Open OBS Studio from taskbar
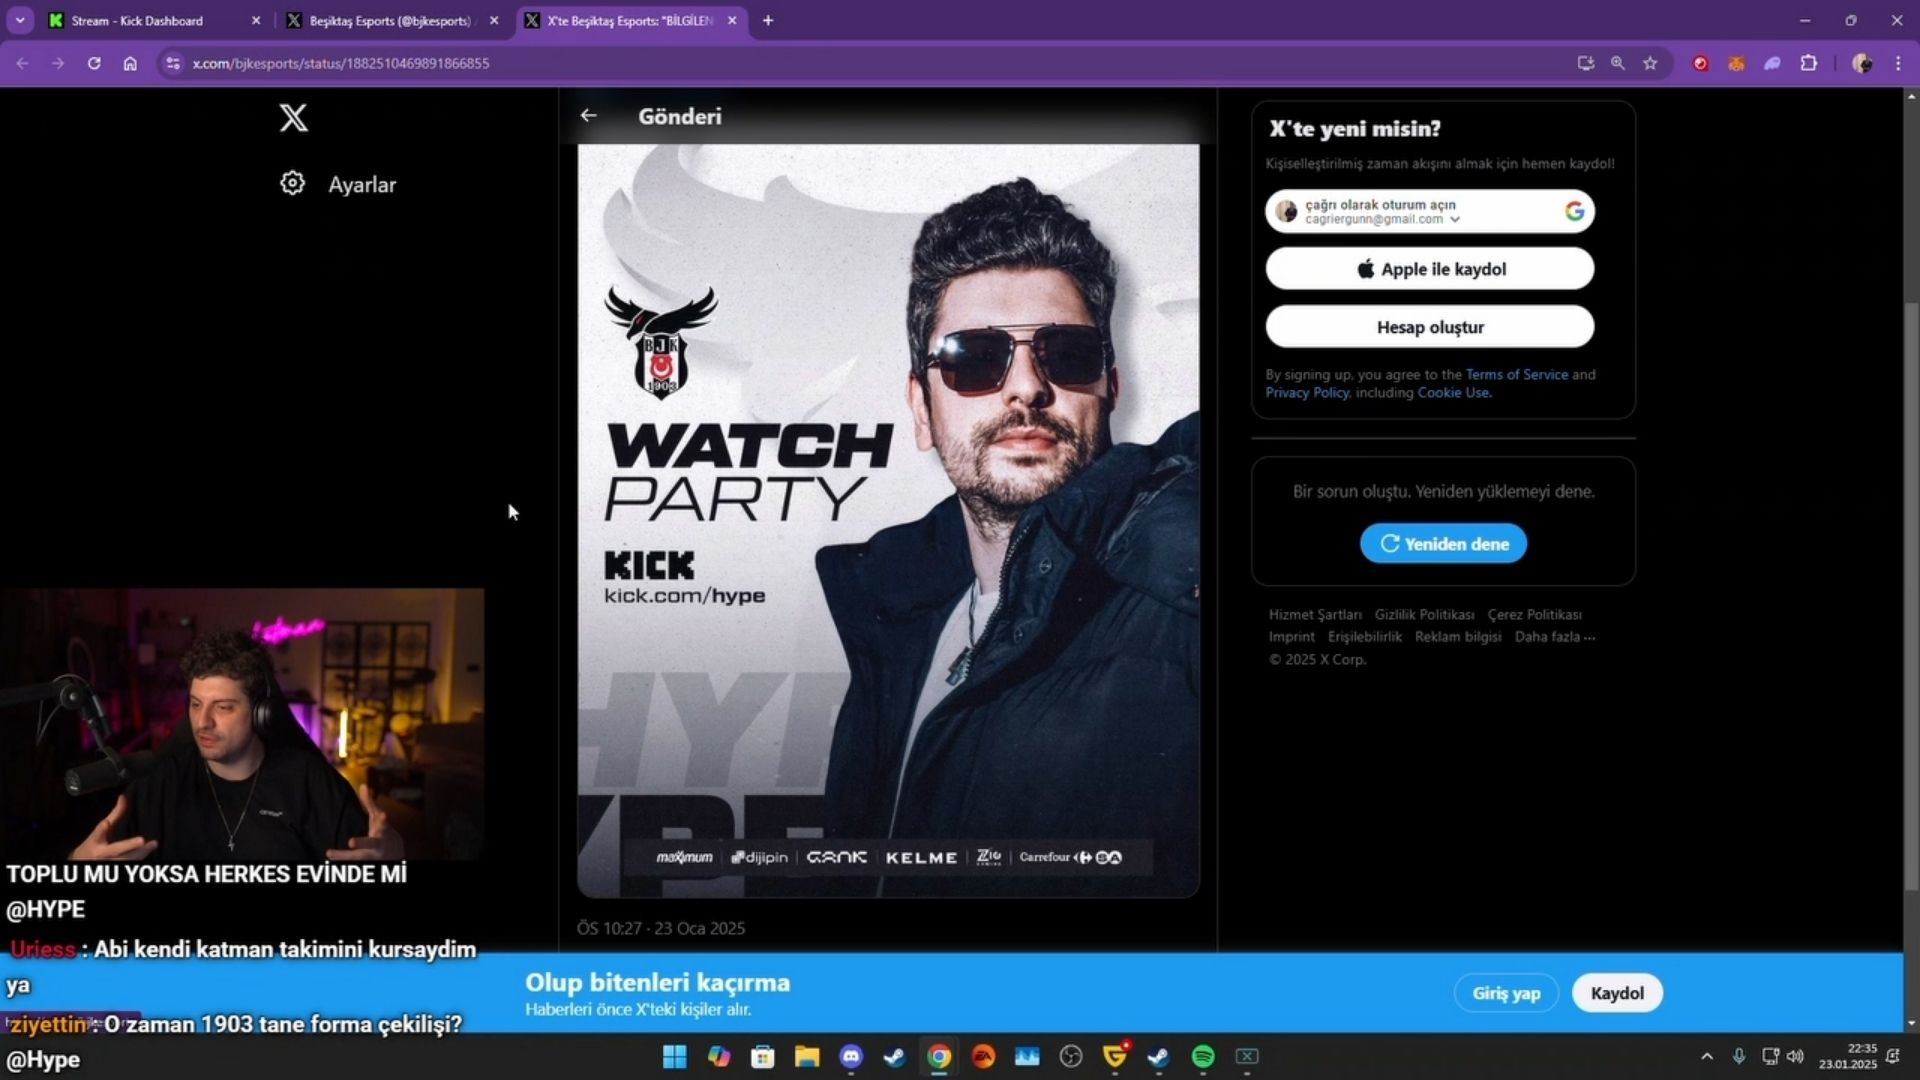Image resolution: width=1920 pixels, height=1080 pixels. [x=1071, y=1056]
